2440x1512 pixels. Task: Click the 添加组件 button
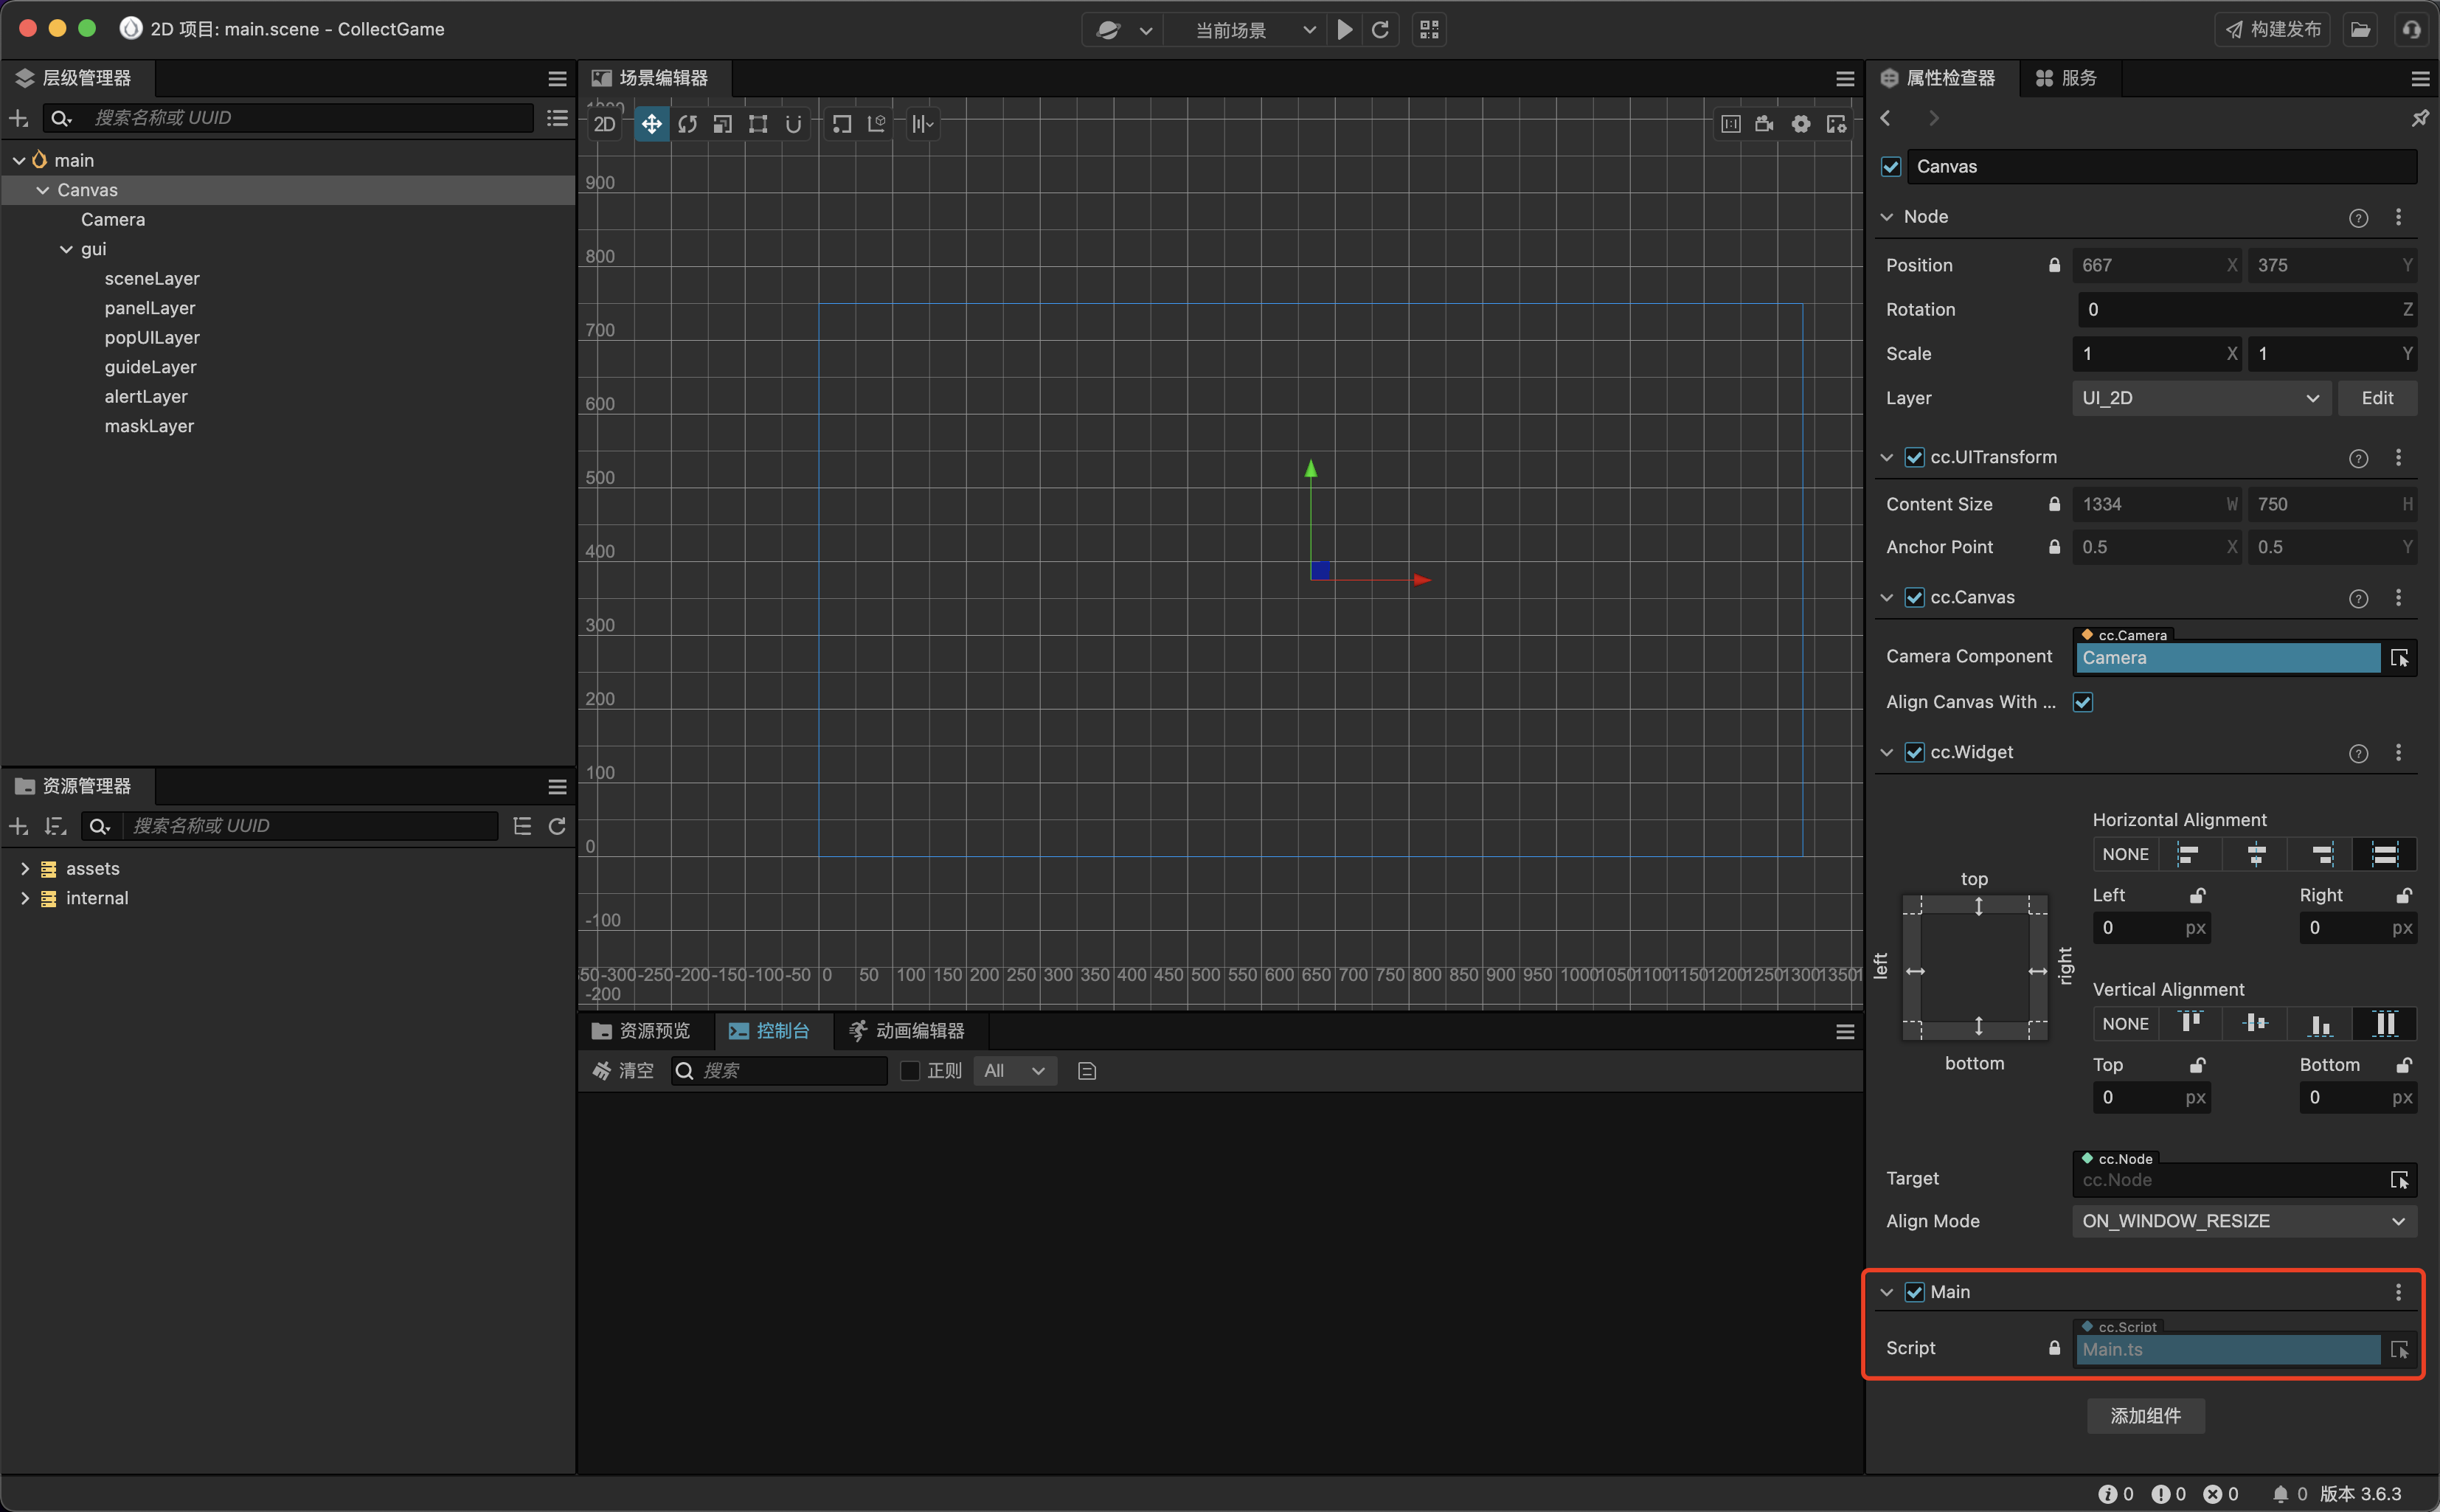tap(2145, 1416)
